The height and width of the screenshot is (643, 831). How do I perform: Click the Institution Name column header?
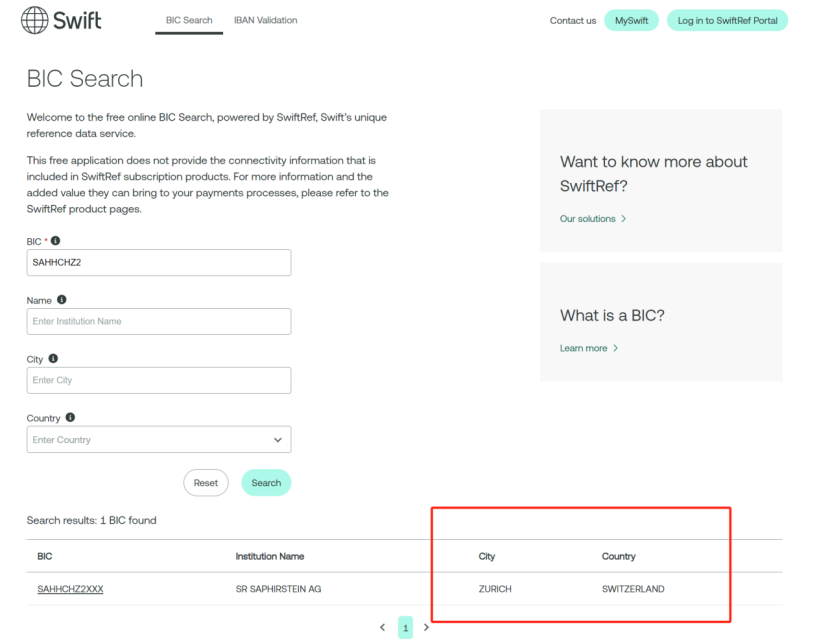pyautogui.click(x=270, y=556)
